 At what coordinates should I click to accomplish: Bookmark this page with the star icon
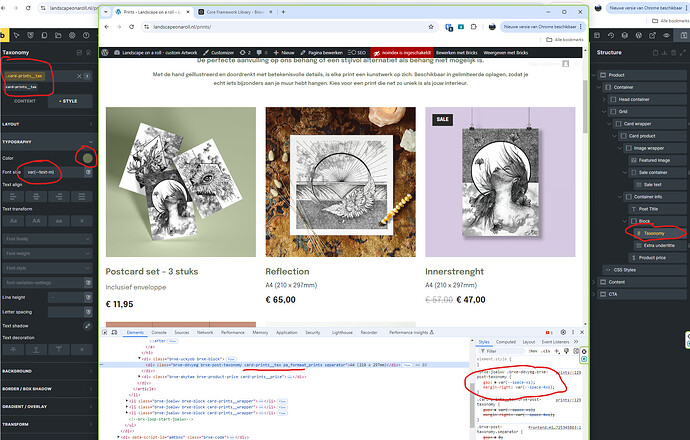[431, 27]
